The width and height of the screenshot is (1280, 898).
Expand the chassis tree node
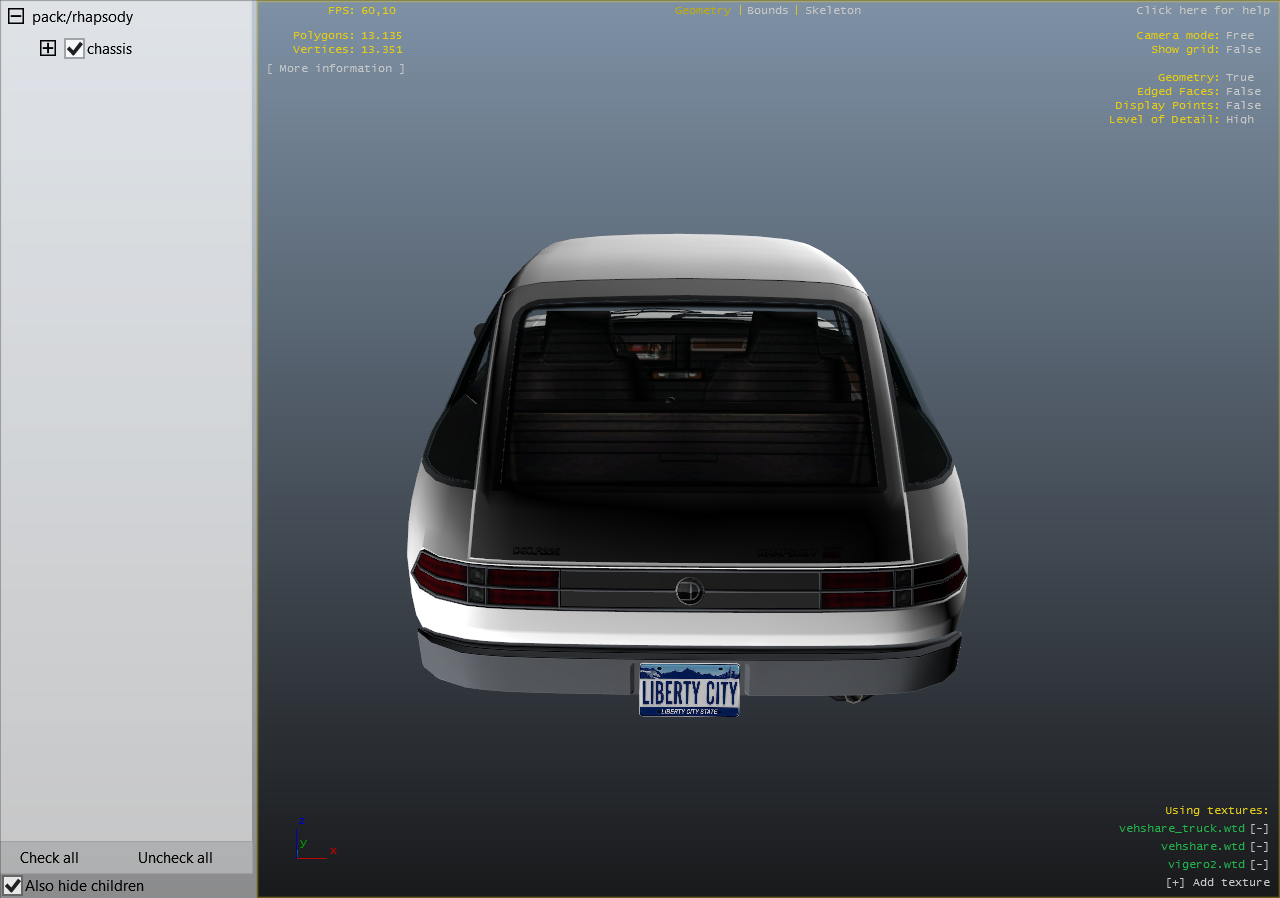pos(48,48)
